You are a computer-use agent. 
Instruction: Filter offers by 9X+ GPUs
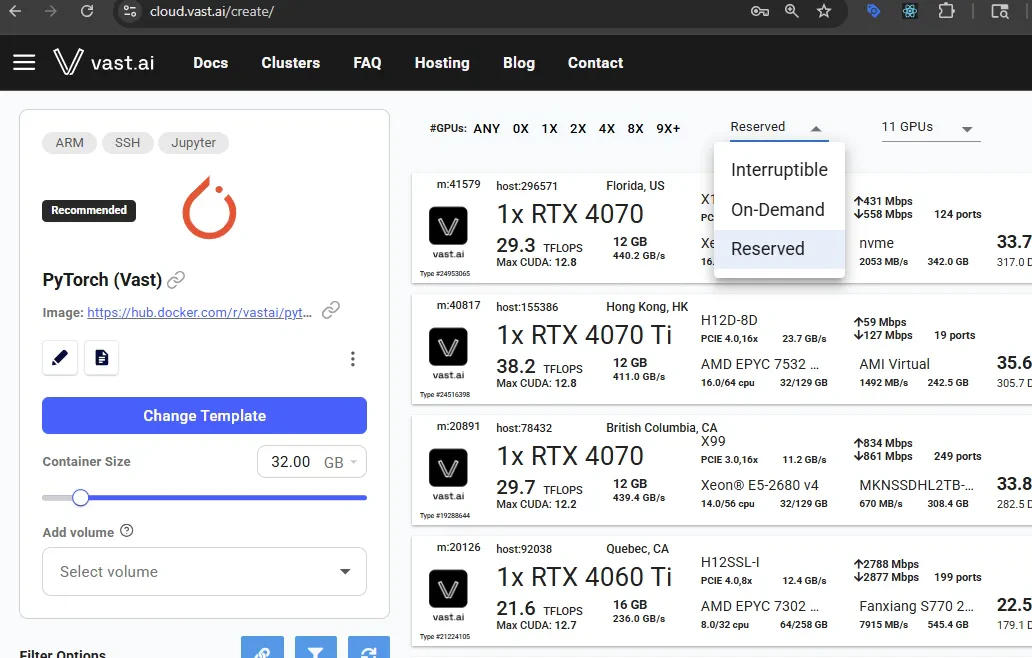(x=668, y=129)
